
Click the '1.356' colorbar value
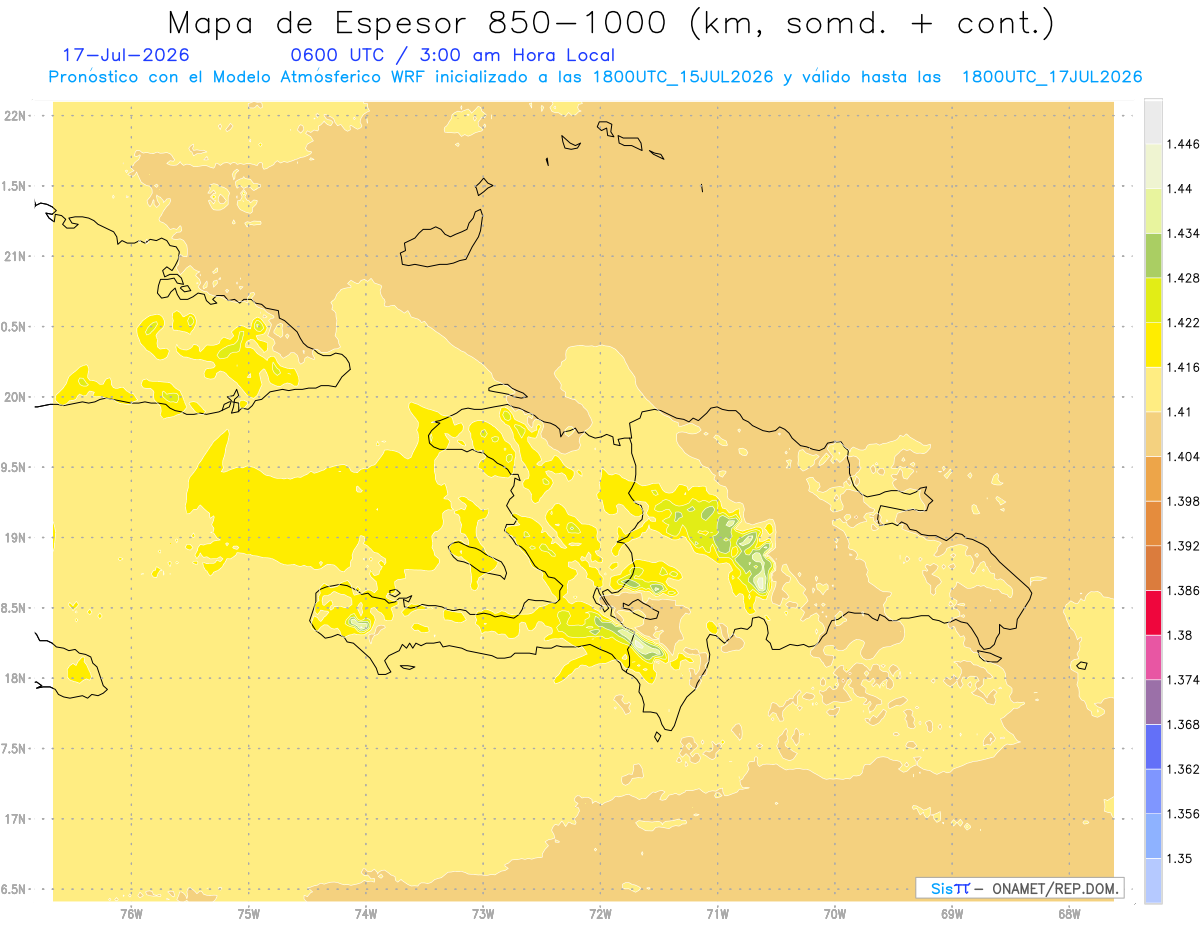click(x=1182, y=813)
